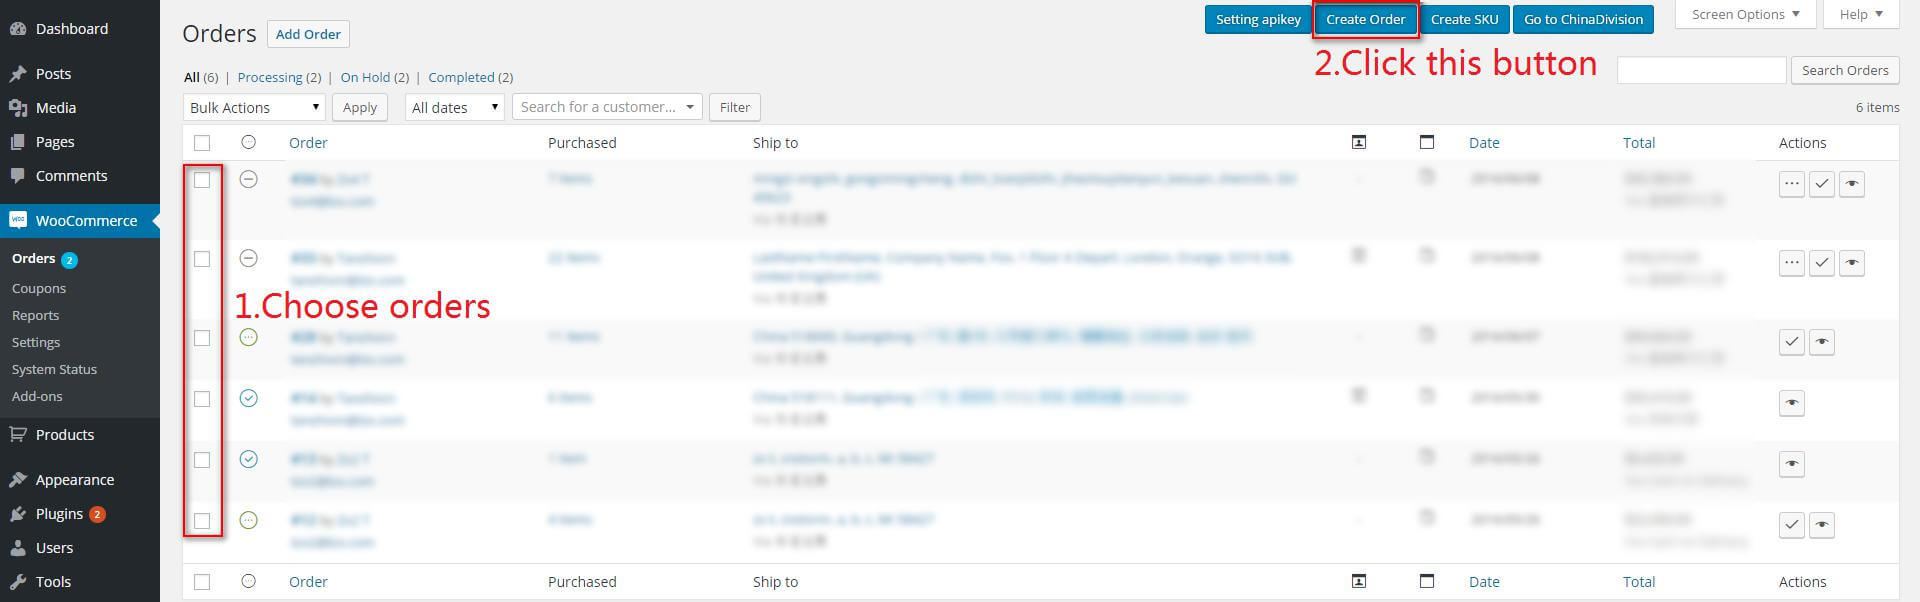The height and width of the screenshot is (602, 1920).
Task: Select the last order row checkbox
Action: click(202, 521)
